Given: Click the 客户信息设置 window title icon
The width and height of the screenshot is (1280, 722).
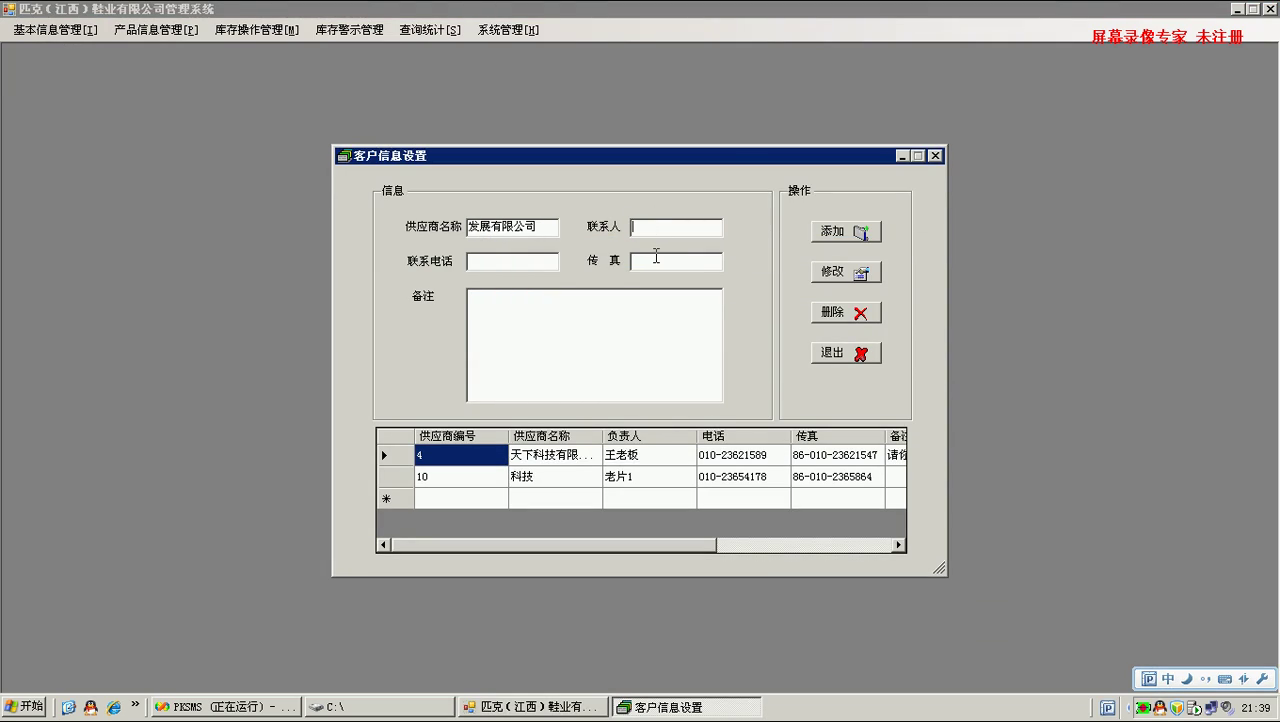Looking at the screenshot, I should [x=344, y=156].
